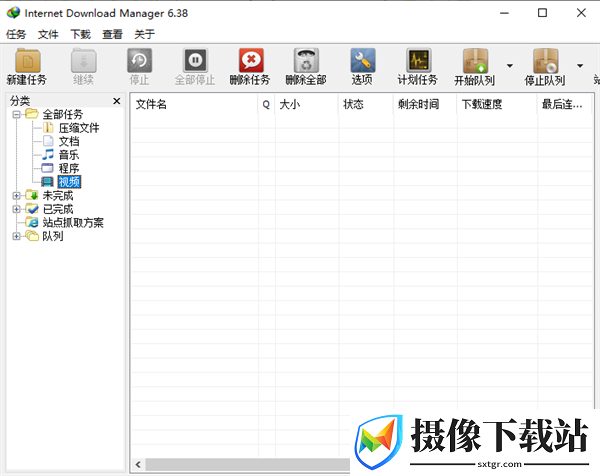Image resolution: width=600 pixels, height=476 pixels.
Task: Click the 视频 film icon
Action: pyautogui.click(x=47, y=182)
